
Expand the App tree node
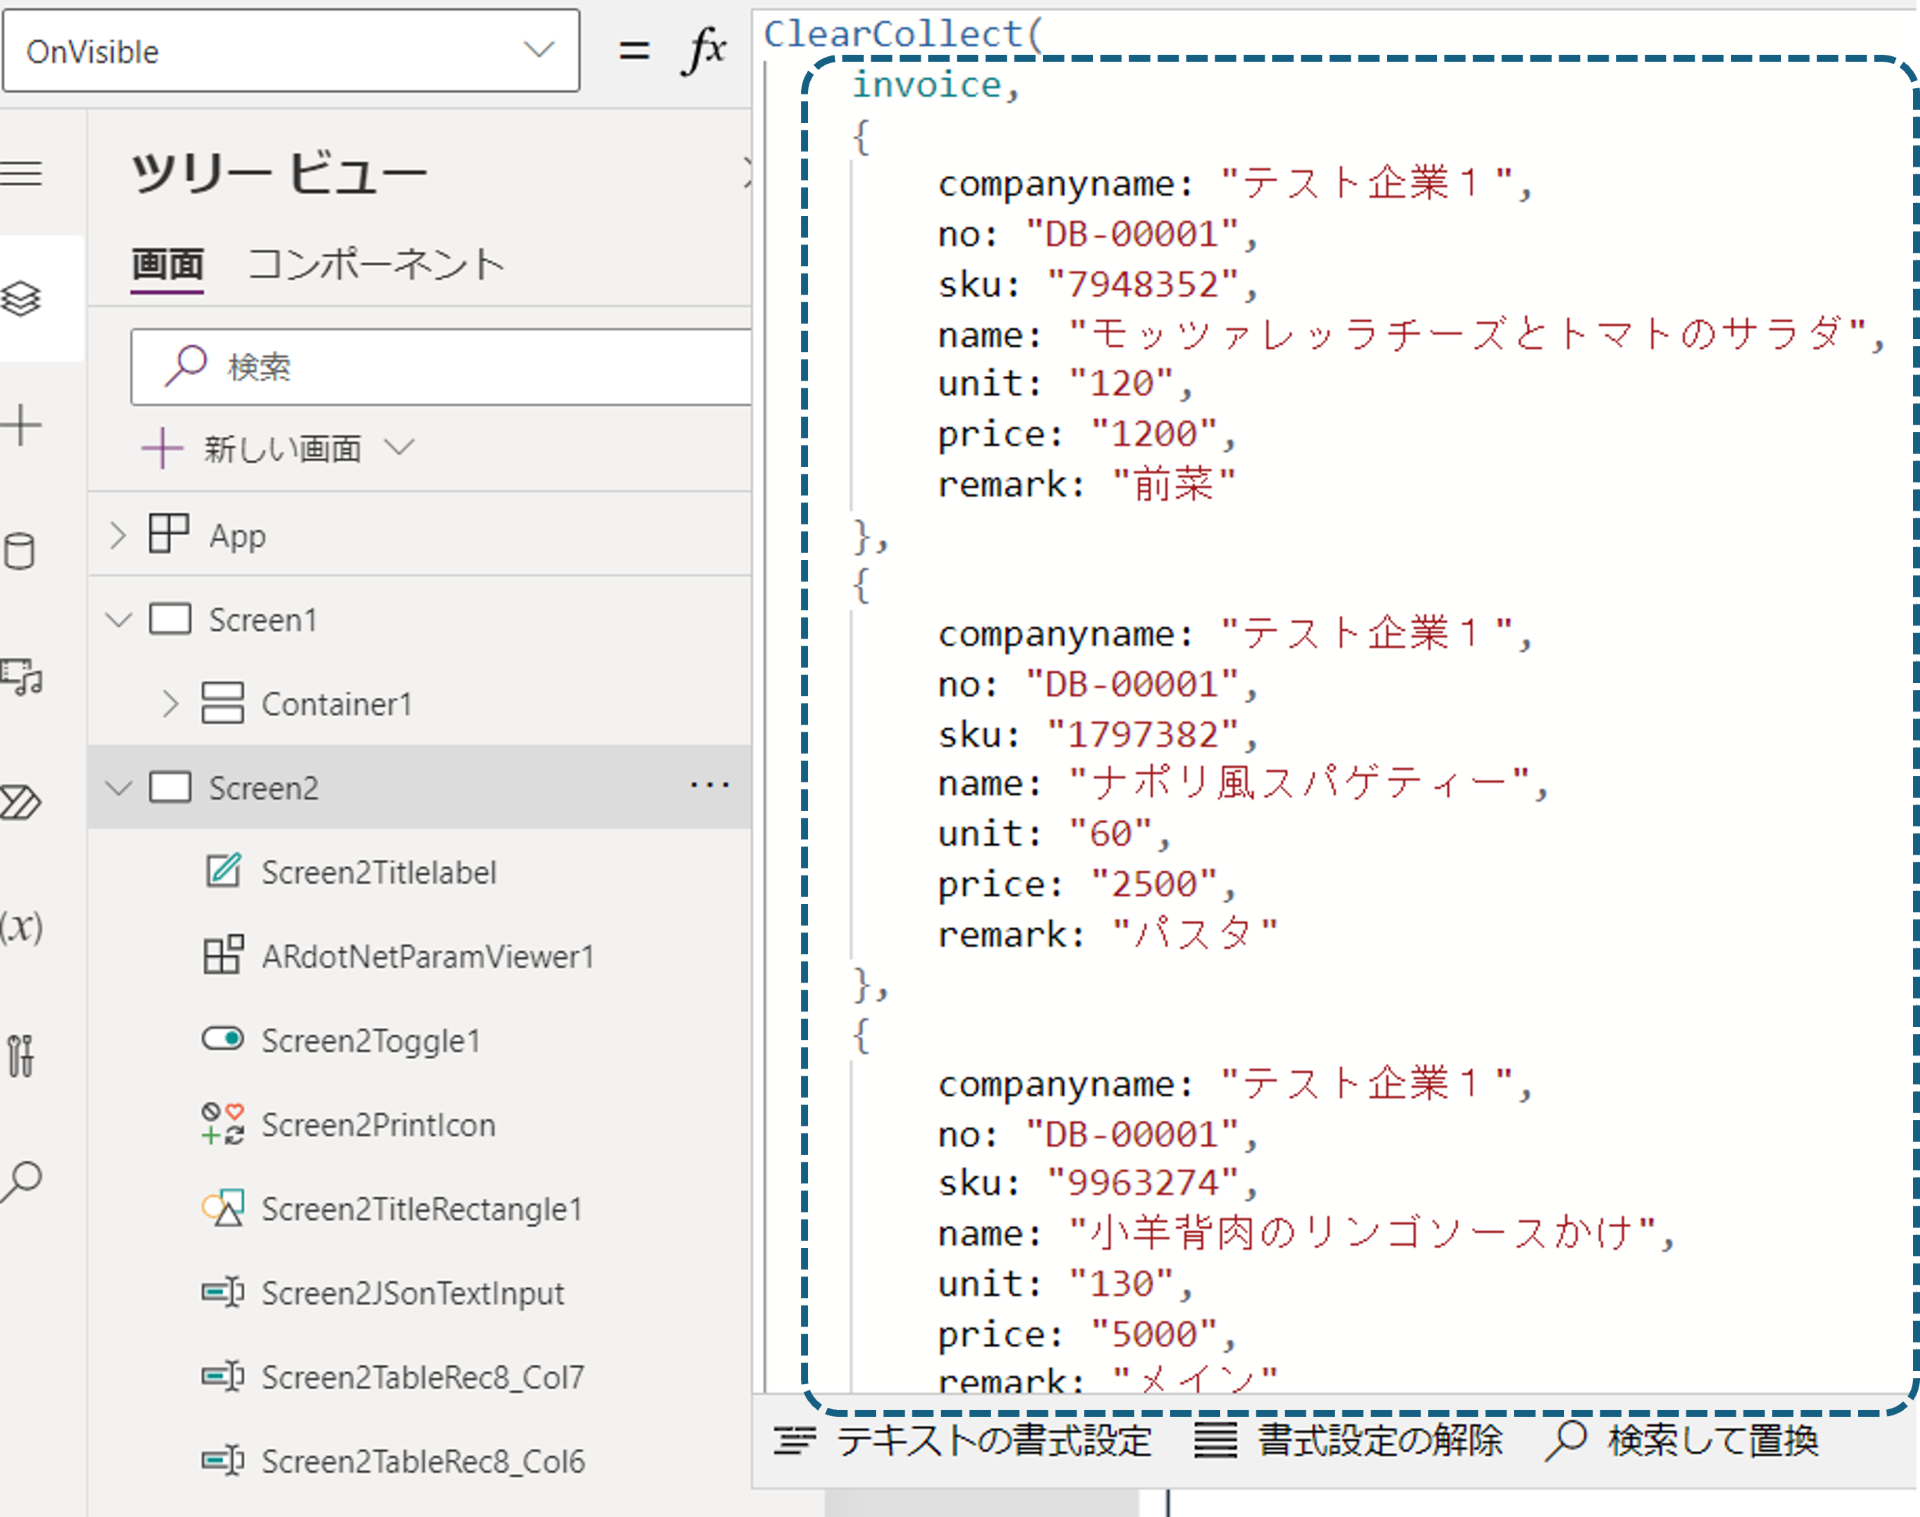(118, 535)
